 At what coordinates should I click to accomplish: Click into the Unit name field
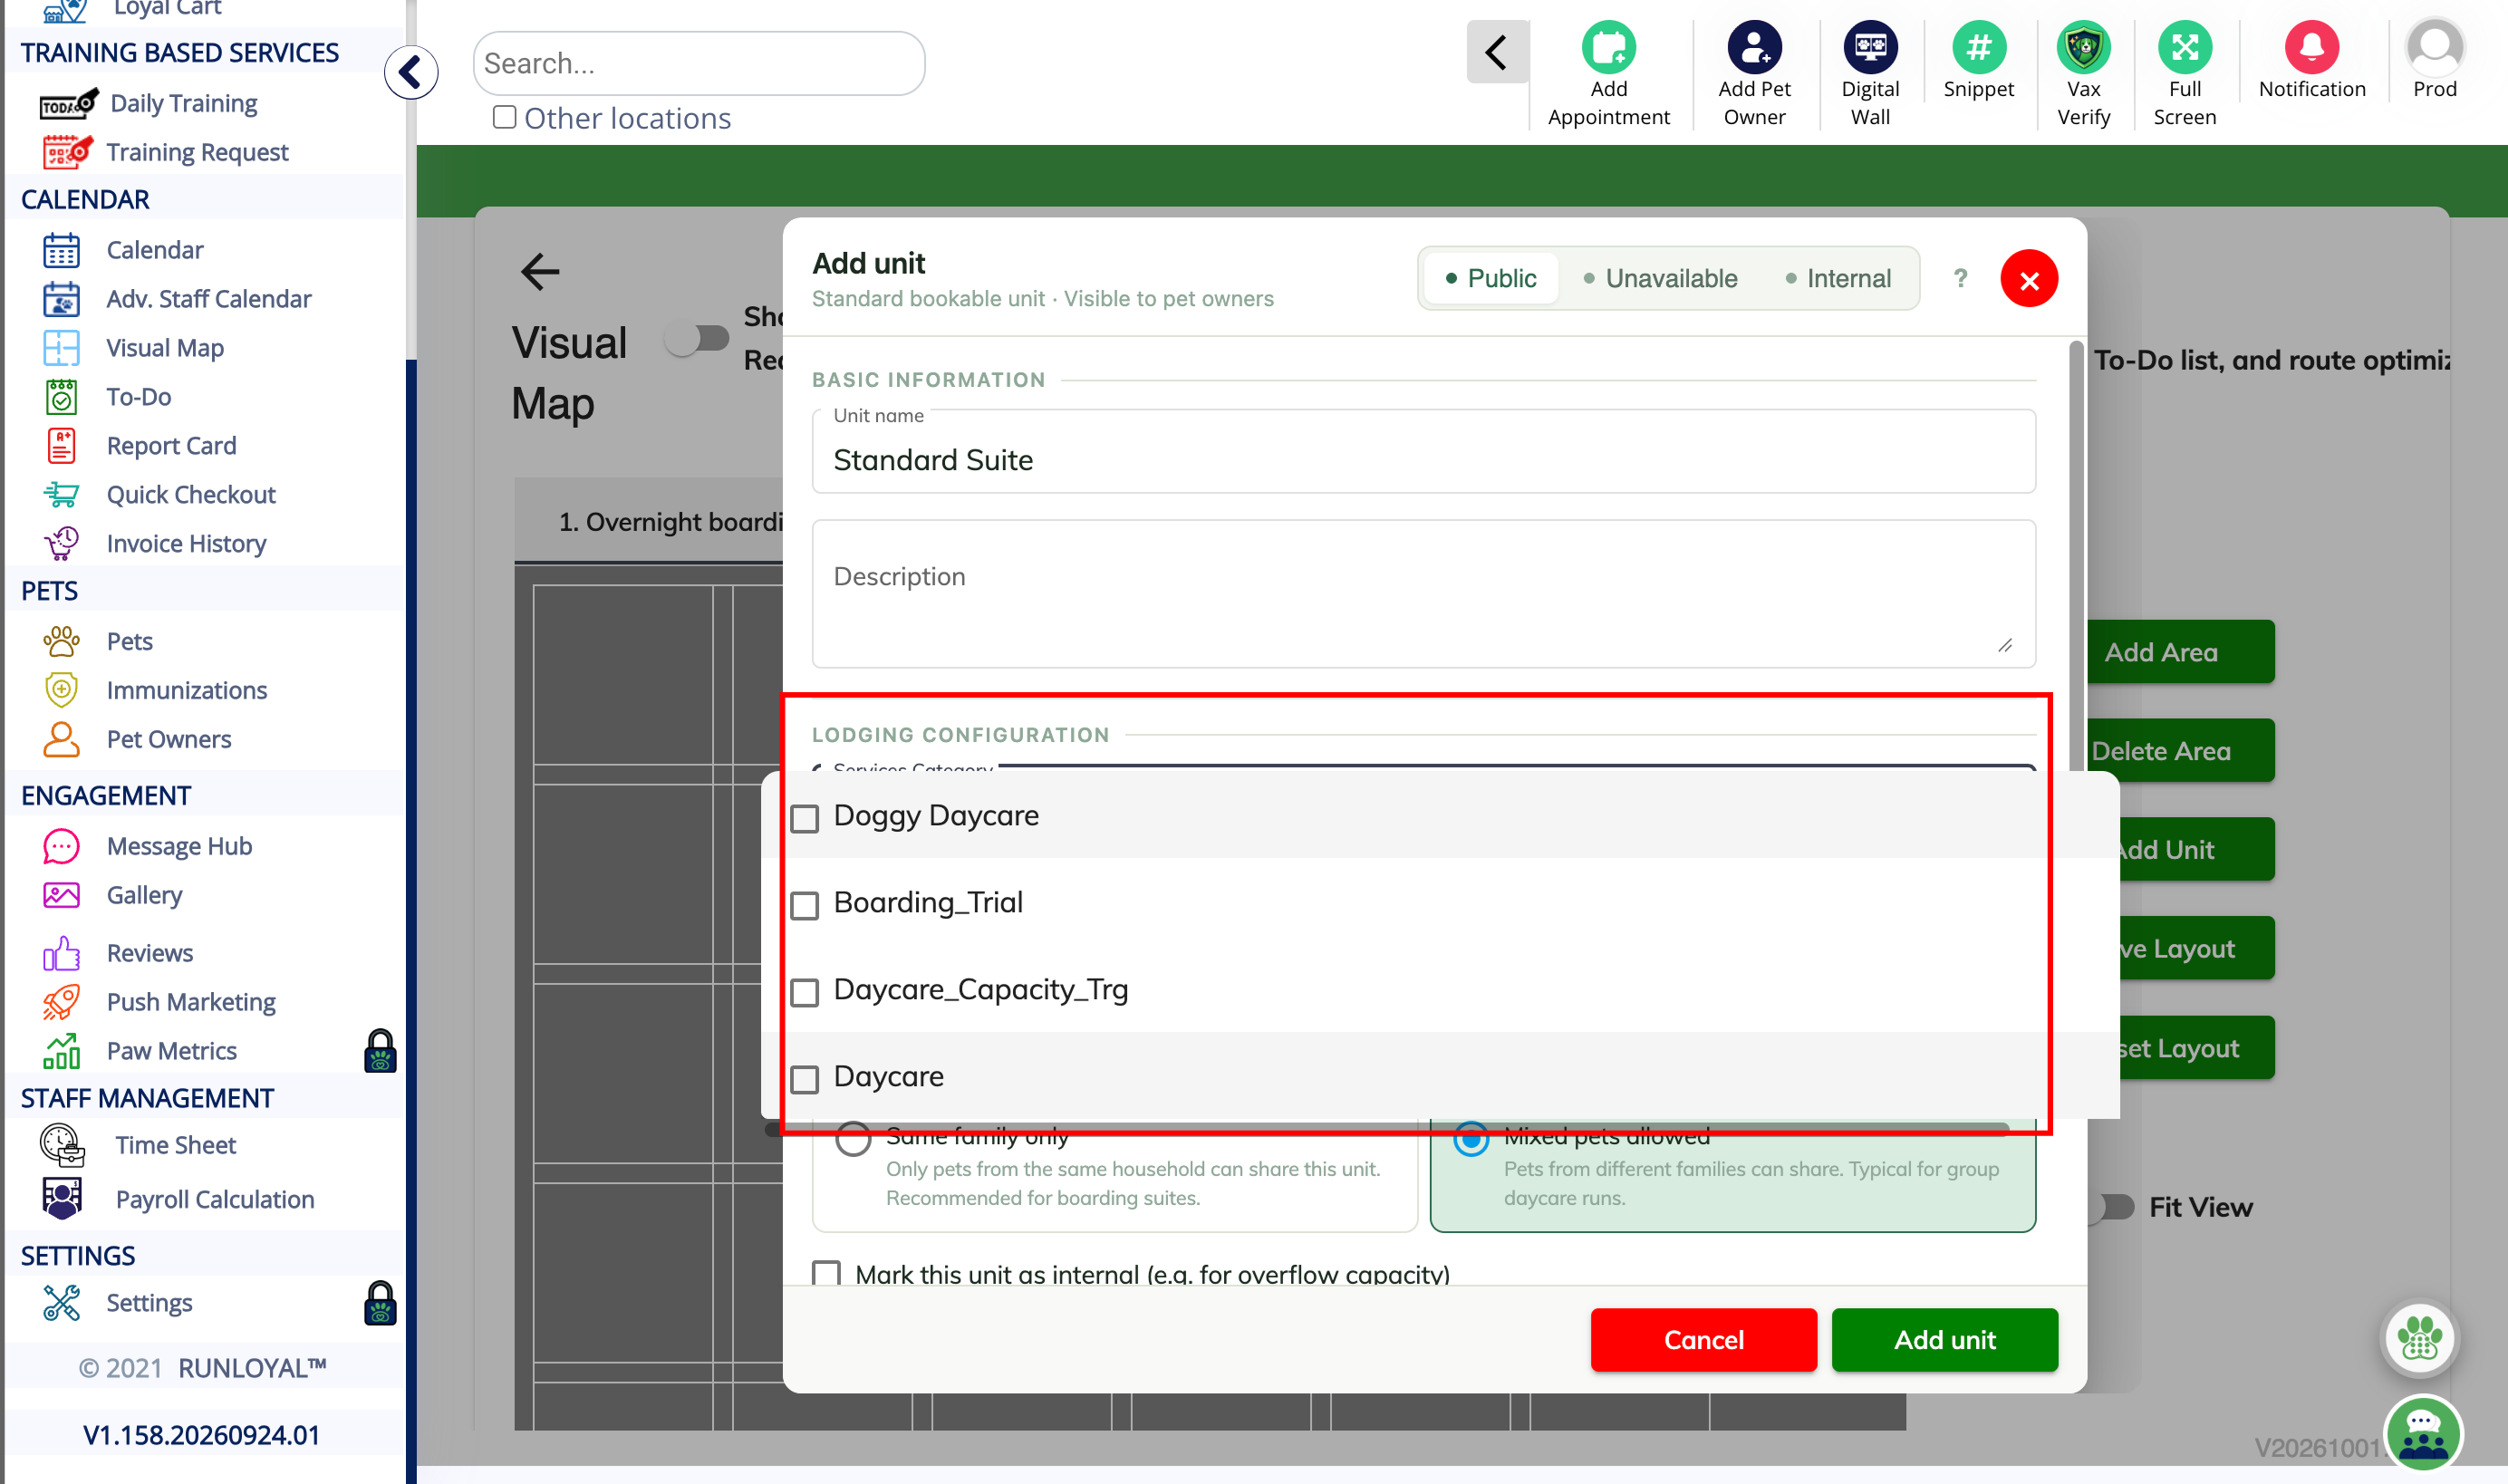click(1423, 452)
